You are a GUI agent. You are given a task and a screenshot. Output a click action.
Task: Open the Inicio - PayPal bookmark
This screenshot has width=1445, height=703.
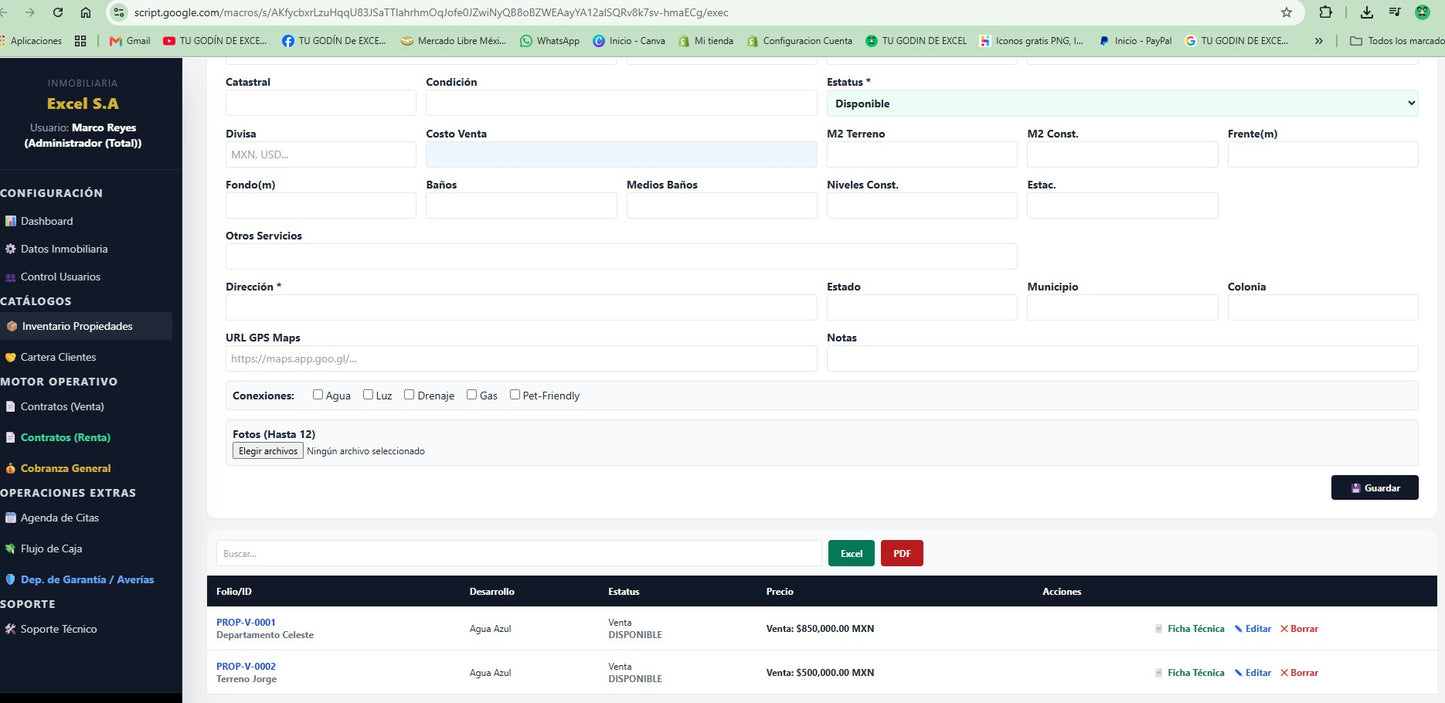(1135, 41)
